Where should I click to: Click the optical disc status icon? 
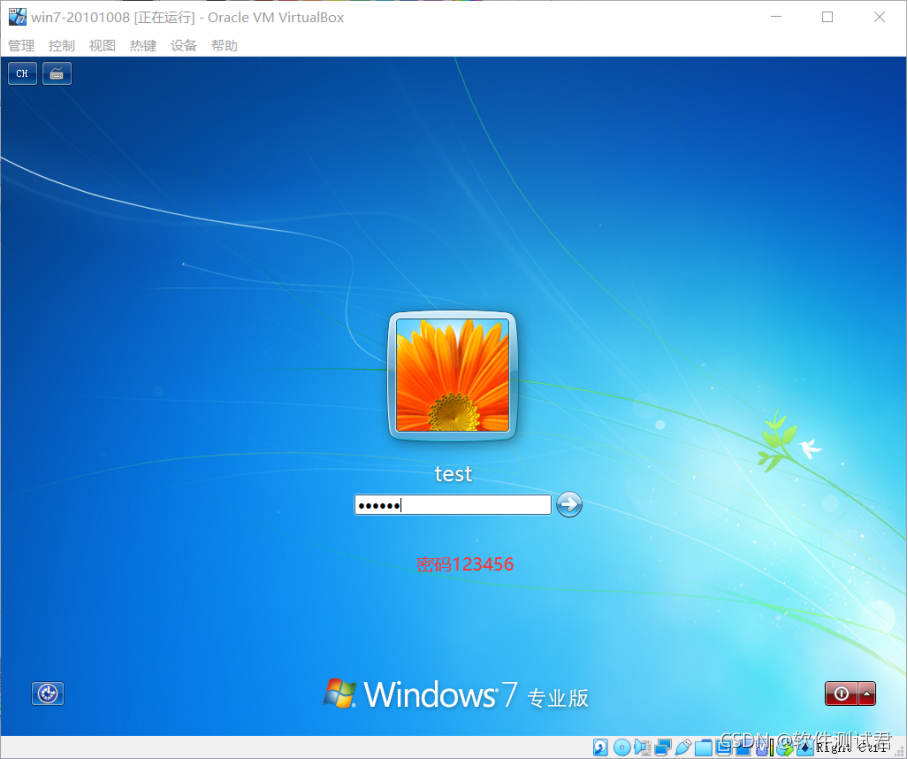click(621, 747)
